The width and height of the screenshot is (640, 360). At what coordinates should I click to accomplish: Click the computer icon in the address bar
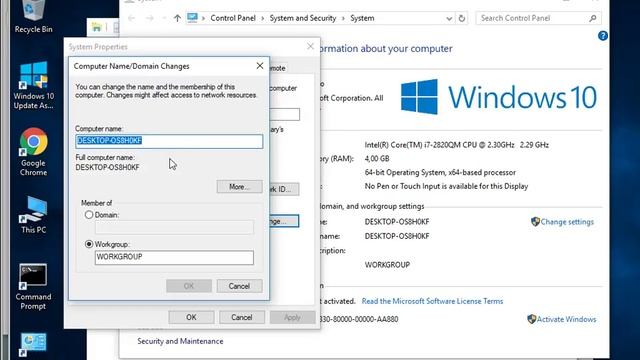point(192,18)
